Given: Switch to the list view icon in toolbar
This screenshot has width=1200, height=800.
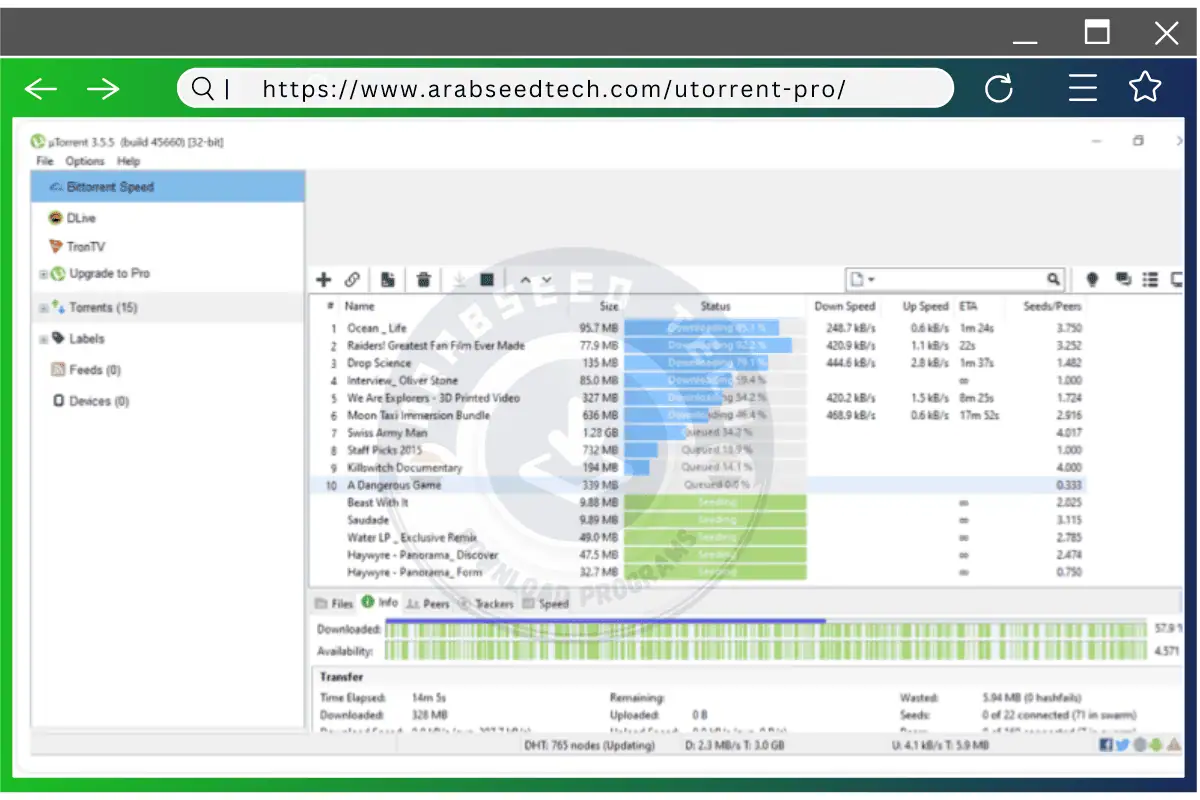Looking at the screenshot, I should 1151,280.
